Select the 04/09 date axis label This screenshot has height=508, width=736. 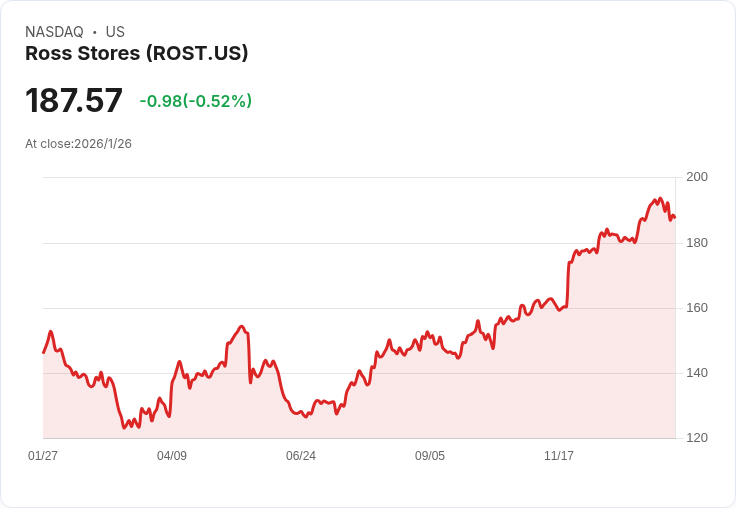pos(172,456)
